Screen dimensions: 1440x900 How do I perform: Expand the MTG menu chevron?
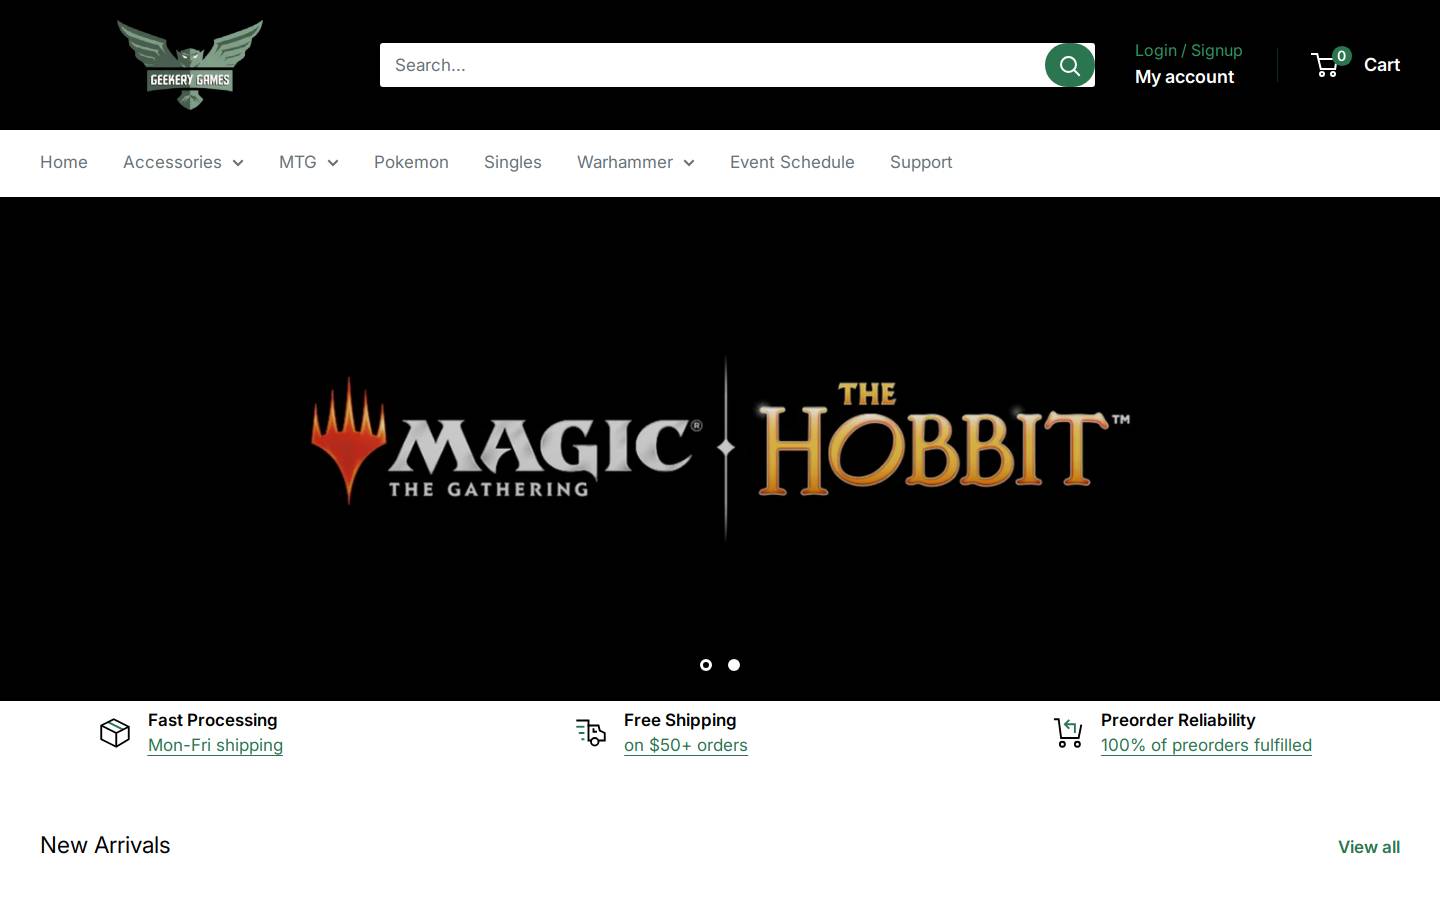click(x=333, y=163)
